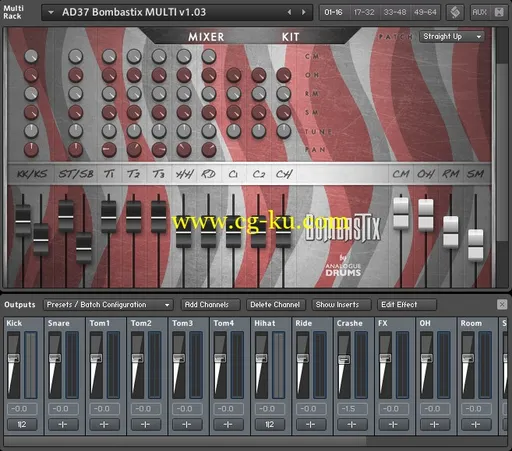Switch to instrument page 17-32
Viewport: 512px width, 451px height.
click(364, 12)
